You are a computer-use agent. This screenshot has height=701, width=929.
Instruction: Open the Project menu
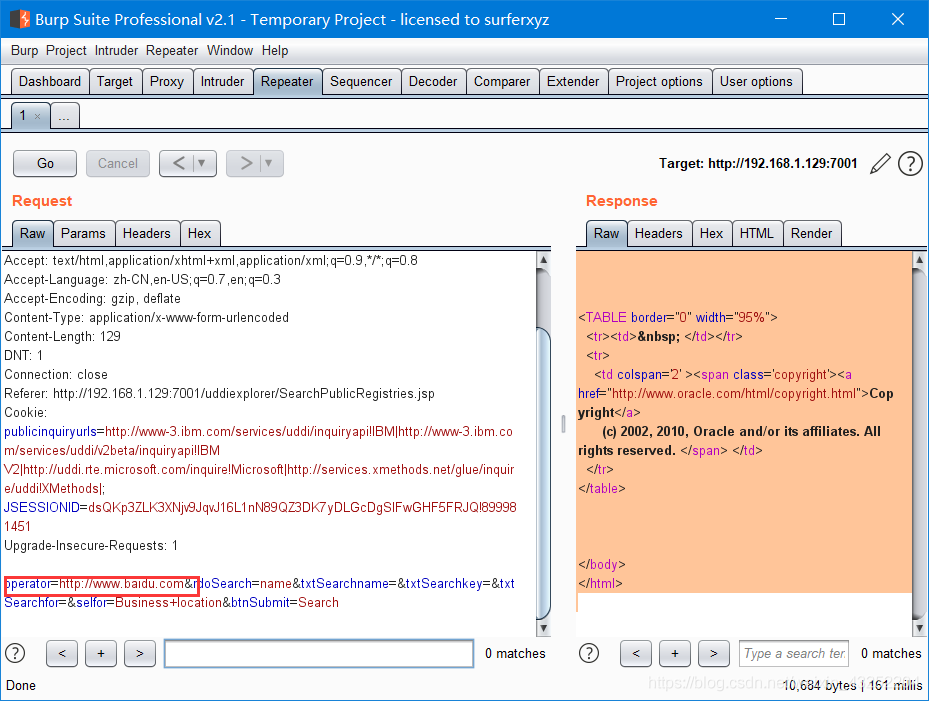point(66,50)
